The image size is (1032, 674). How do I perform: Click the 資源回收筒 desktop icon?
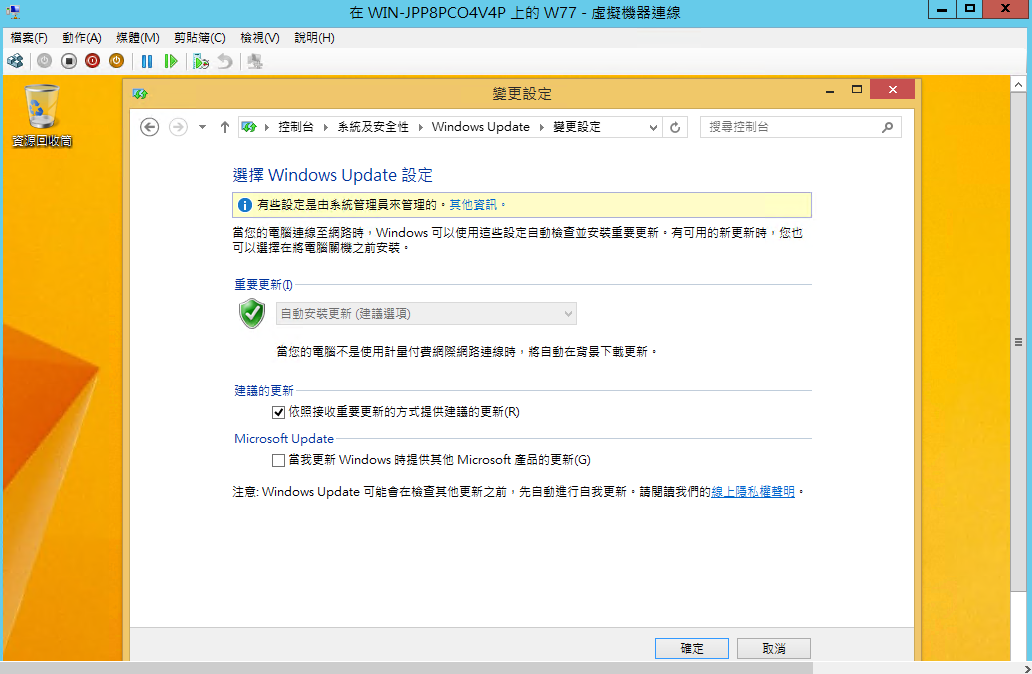pos(42,116)
